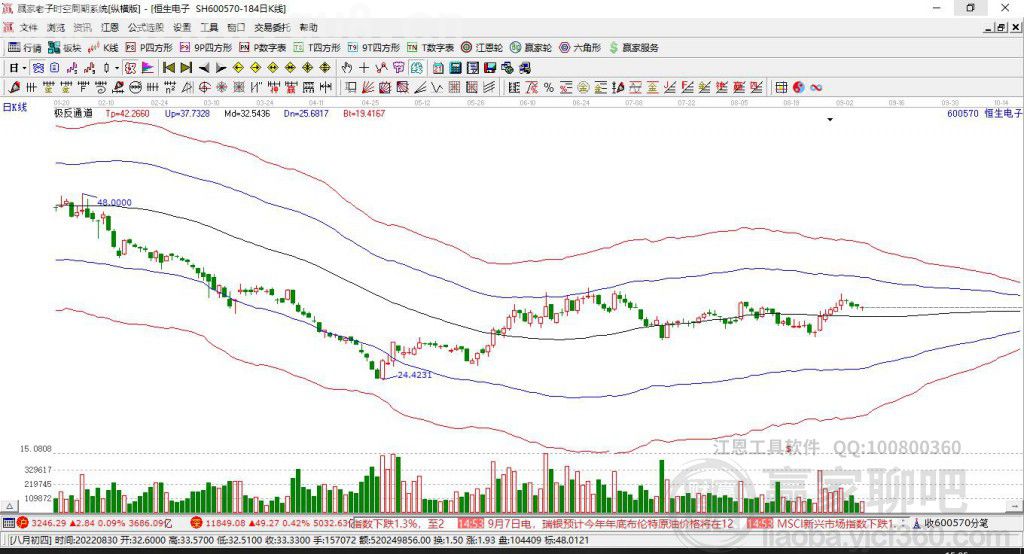Image resolution: width=1024 pixels, height=554 pixels.
Task: Click the 日K线 period label
Action: (15, 107)
